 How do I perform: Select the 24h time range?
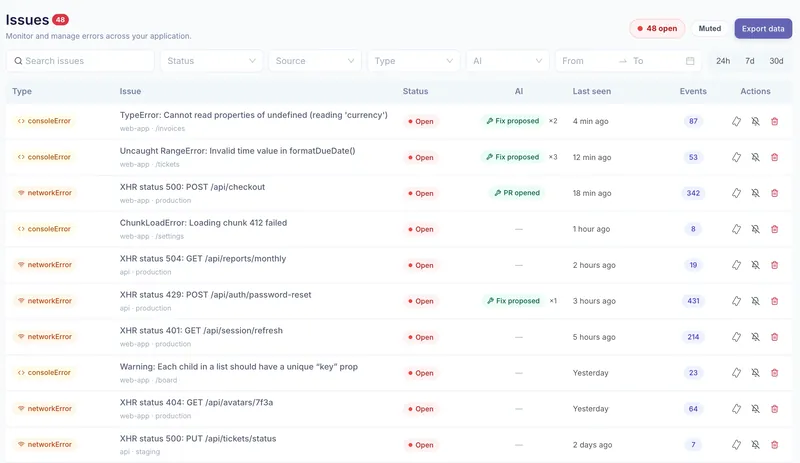tap(723, 61)
